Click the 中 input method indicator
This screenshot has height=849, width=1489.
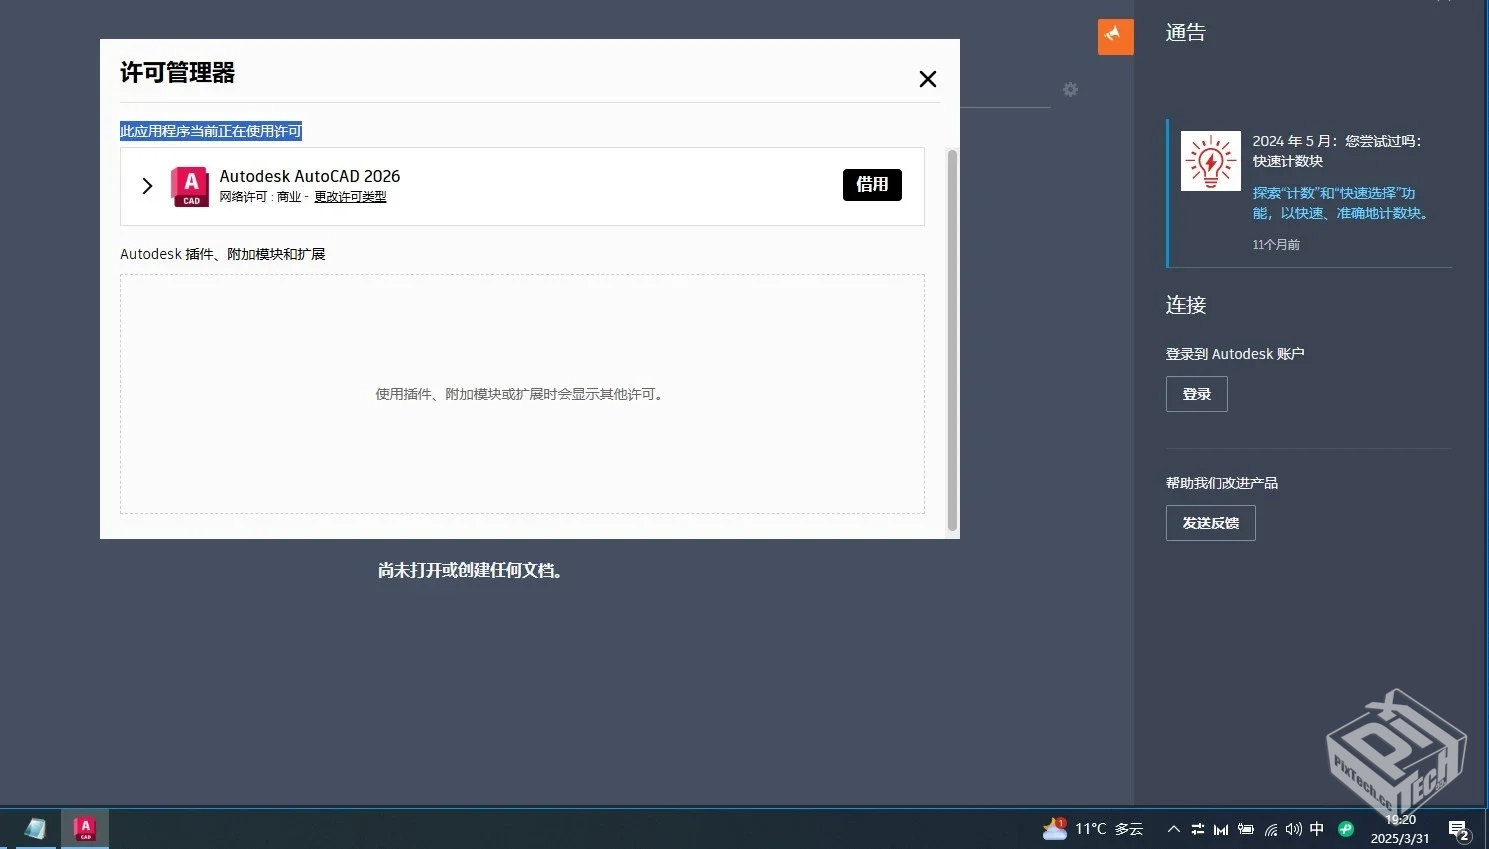click(x=1316, y=829)
